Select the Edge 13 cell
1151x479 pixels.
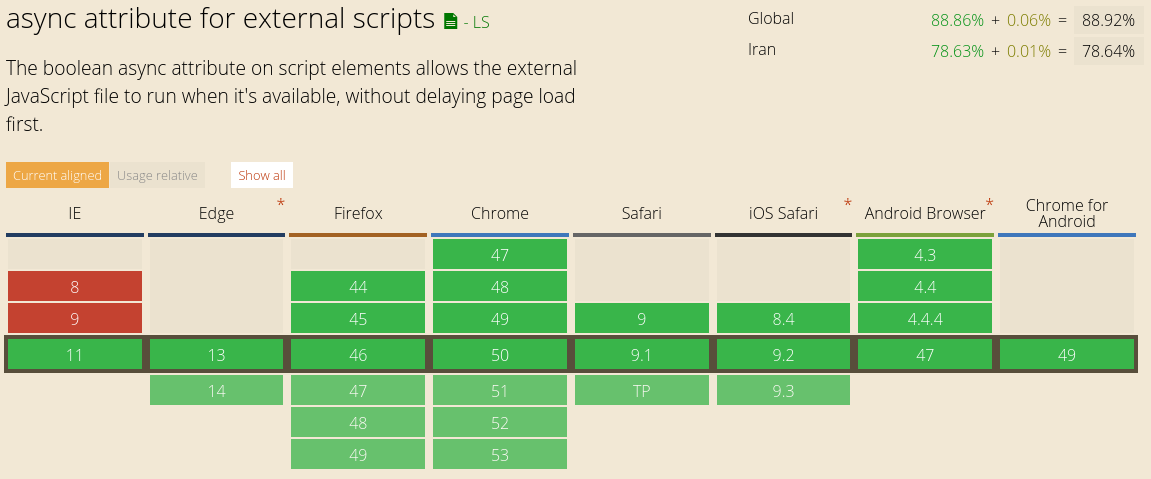217,354
